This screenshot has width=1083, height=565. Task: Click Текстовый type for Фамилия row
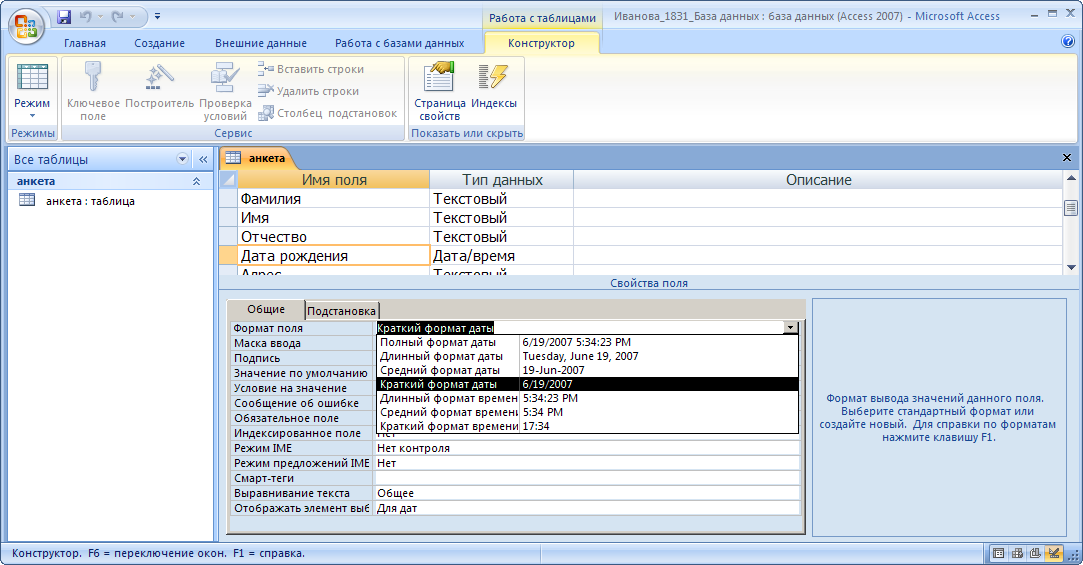pos(501,198)
